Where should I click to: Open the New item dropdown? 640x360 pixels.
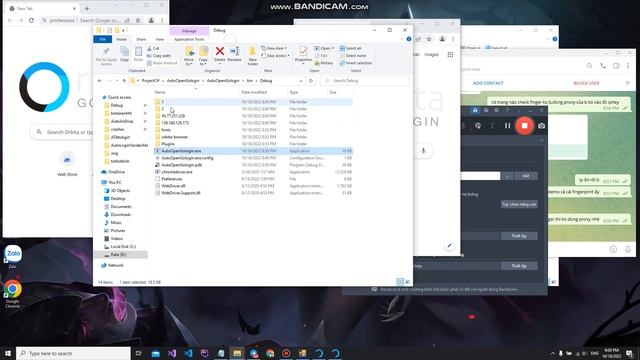pyautogui.click(x=274, y=48)
